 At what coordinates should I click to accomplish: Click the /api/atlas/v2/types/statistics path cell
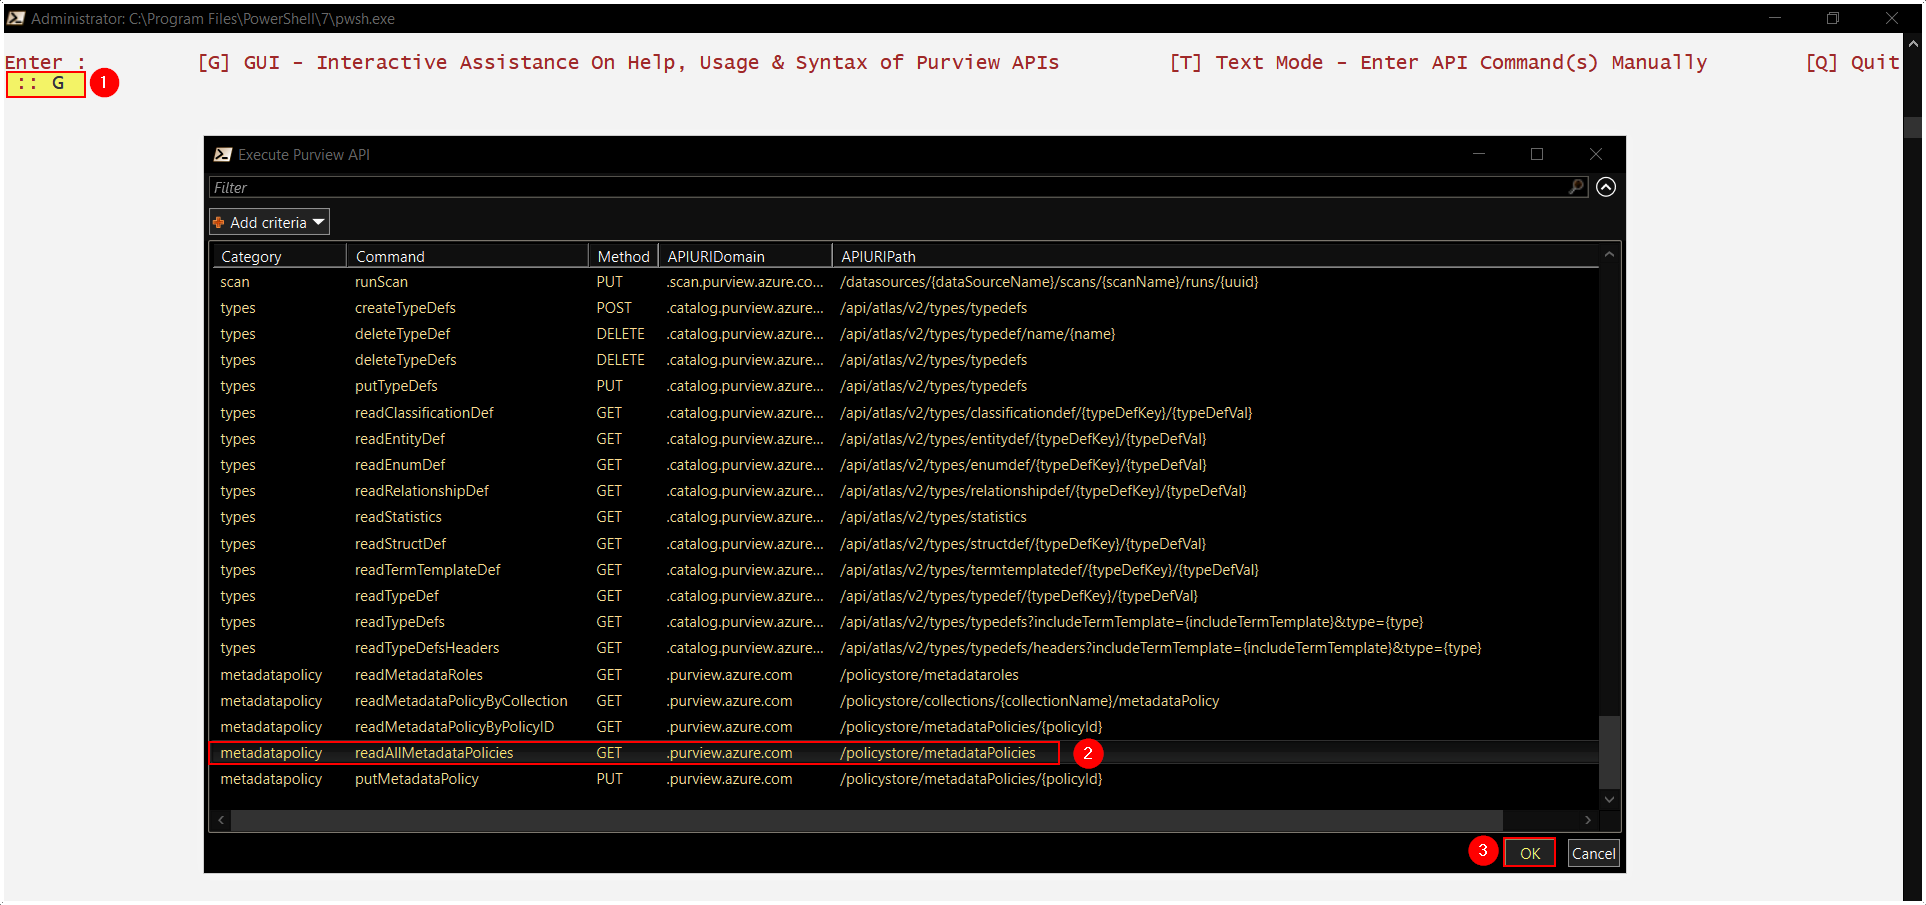point(933,517)
